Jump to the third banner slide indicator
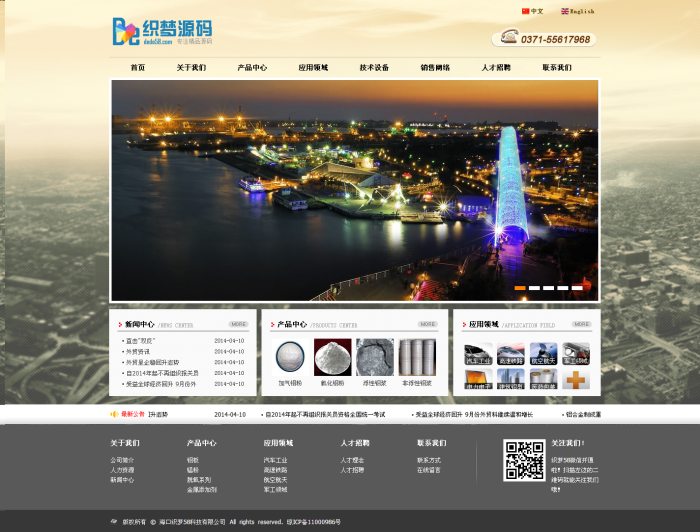This screenshot has height=532, width=700. [x=549, y=288]
